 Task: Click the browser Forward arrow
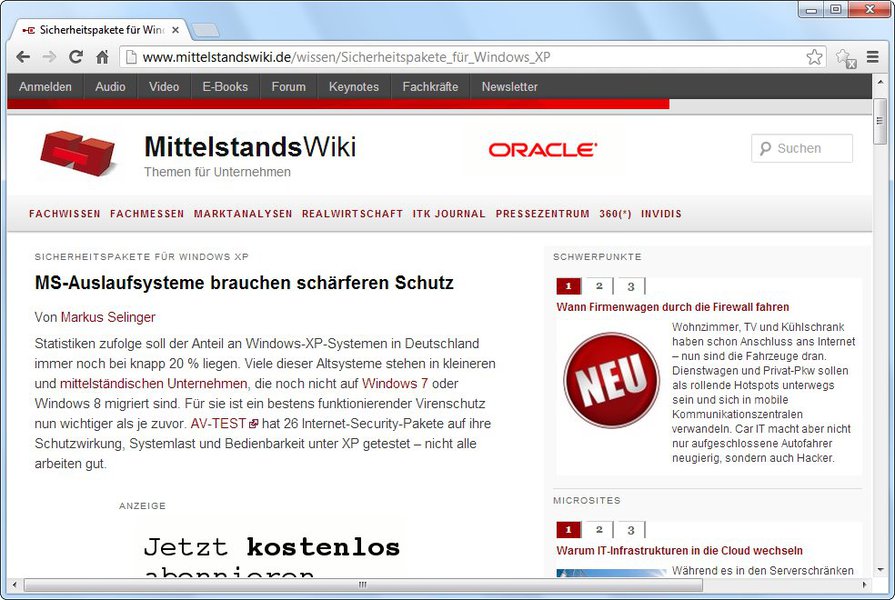(48, 57)
